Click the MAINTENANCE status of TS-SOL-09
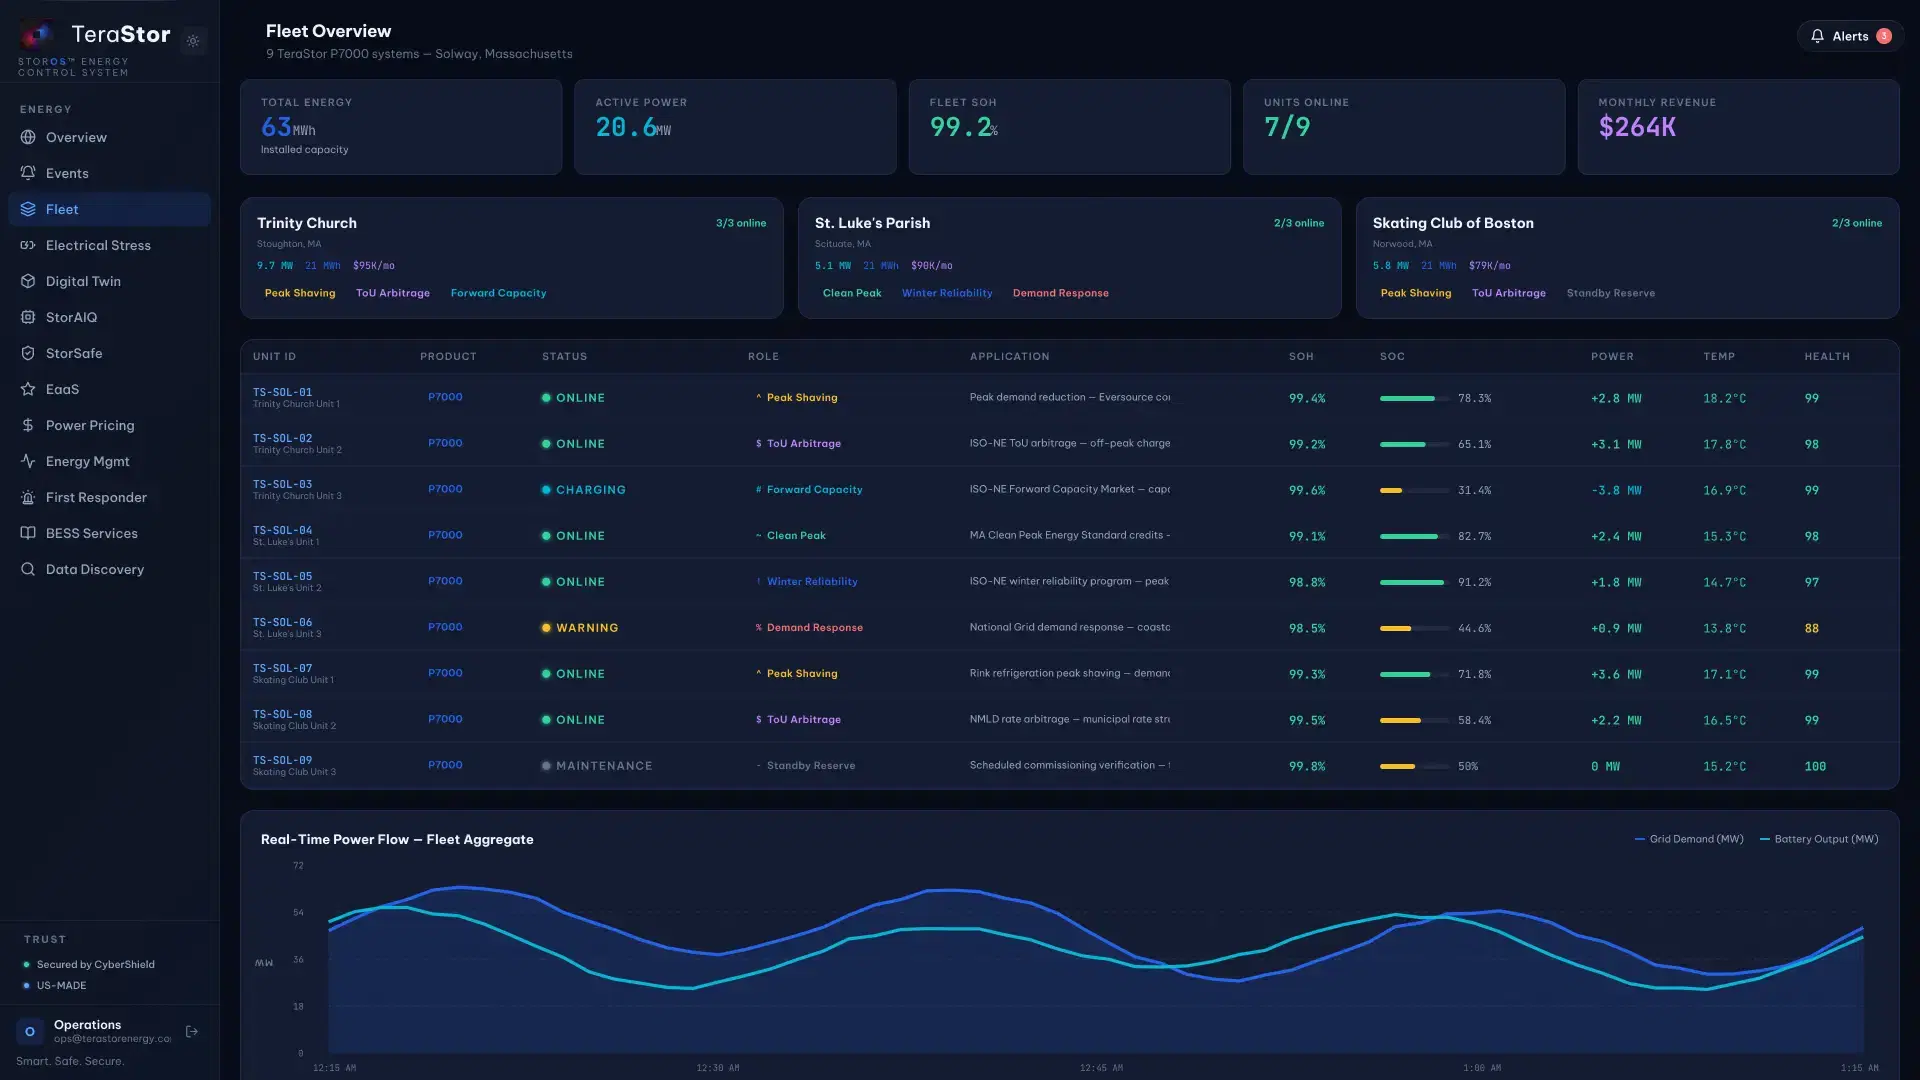Screen dimensions: 1920x1080 coord(597,766)
